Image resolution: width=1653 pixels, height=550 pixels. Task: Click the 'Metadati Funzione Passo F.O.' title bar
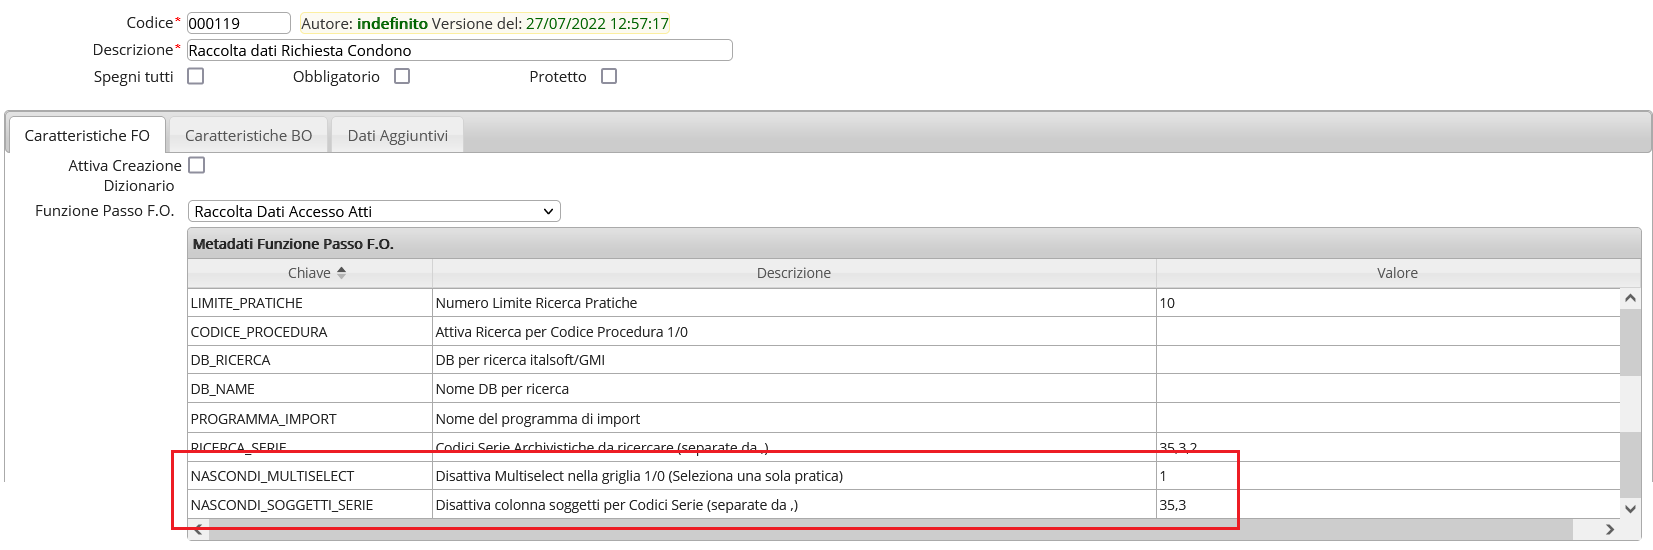point(914,244)
